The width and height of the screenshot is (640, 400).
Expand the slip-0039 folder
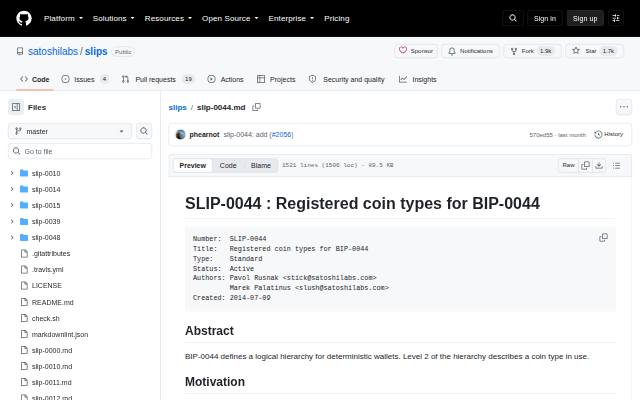(x=12, y=221)
